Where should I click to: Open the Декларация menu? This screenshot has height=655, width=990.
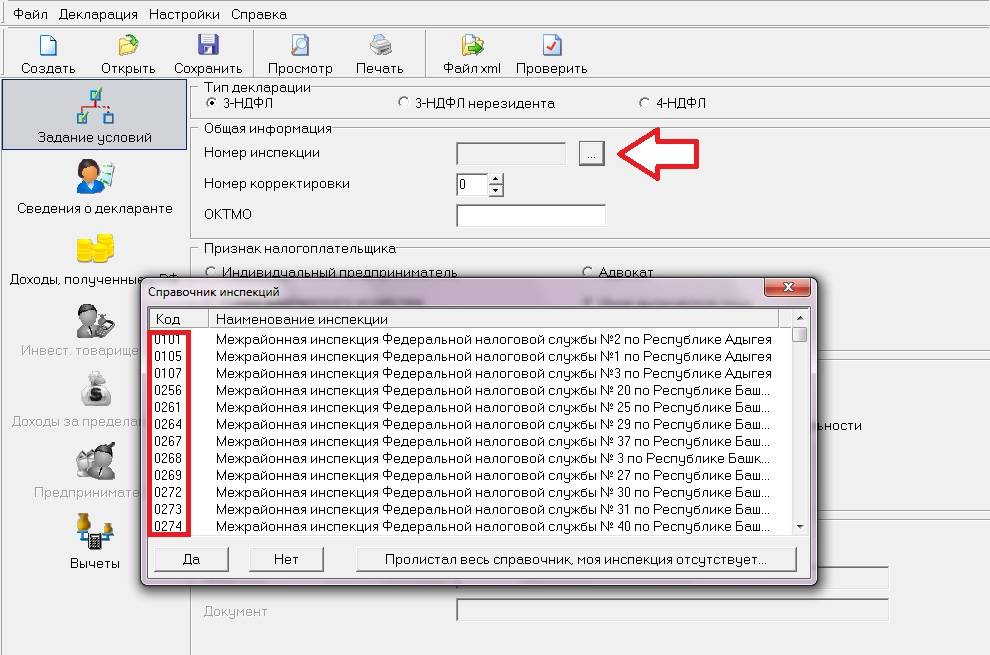(98, 14)
